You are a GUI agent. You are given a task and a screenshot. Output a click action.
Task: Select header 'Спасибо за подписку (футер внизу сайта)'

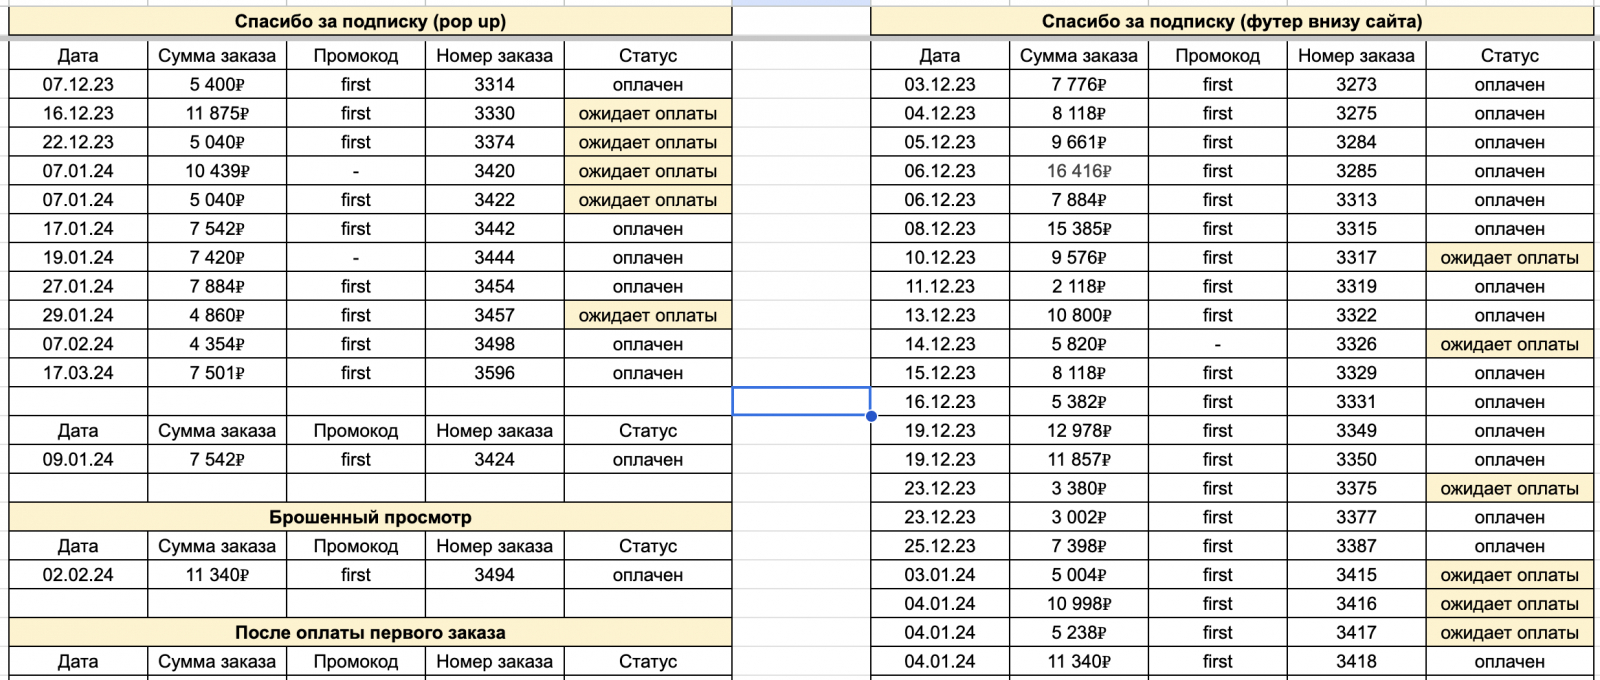(1232, 21)
